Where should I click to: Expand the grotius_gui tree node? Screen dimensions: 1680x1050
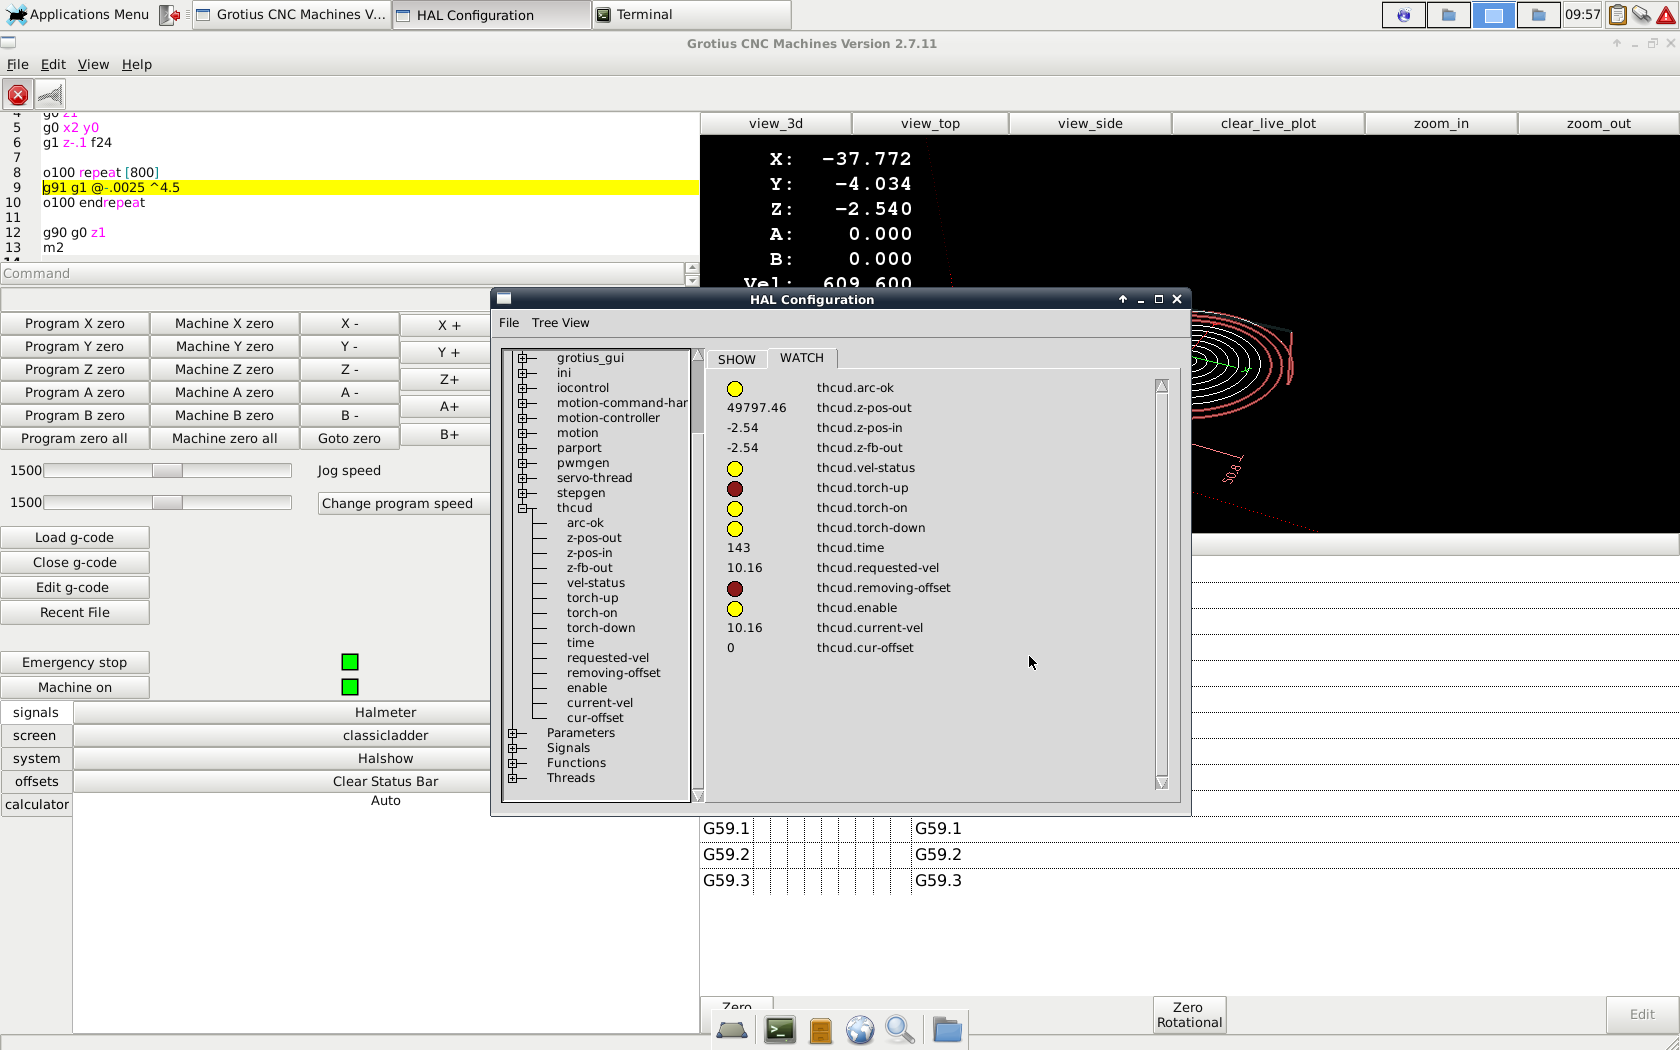[x=522, y=358]
